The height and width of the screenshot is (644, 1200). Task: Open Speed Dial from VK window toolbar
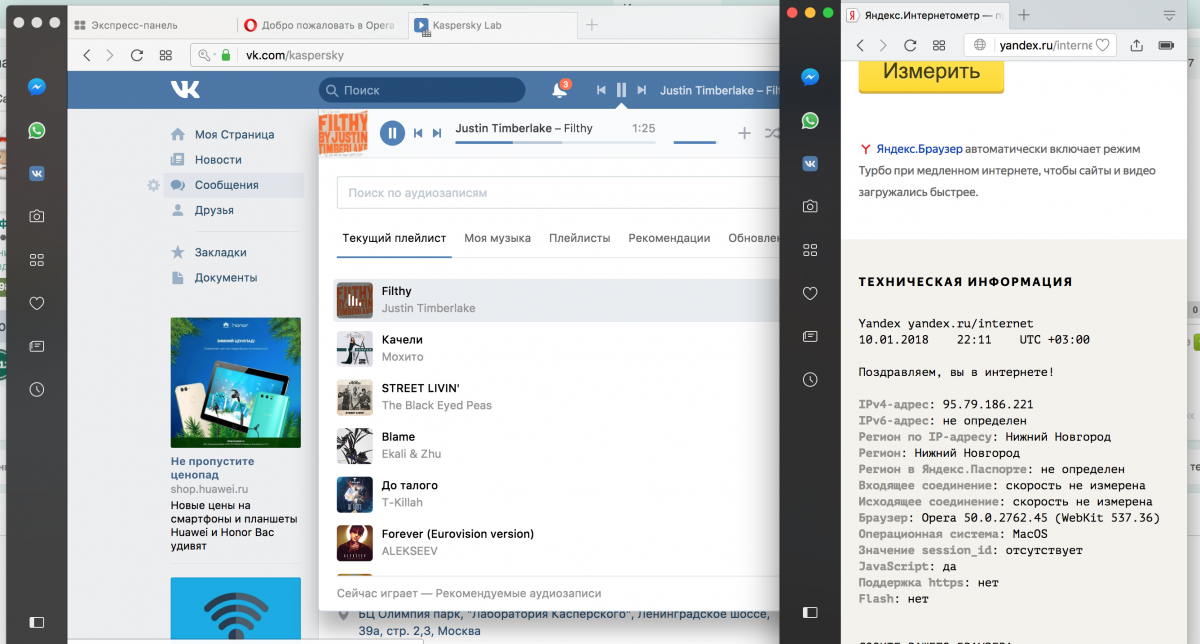(x=166, y=55)
